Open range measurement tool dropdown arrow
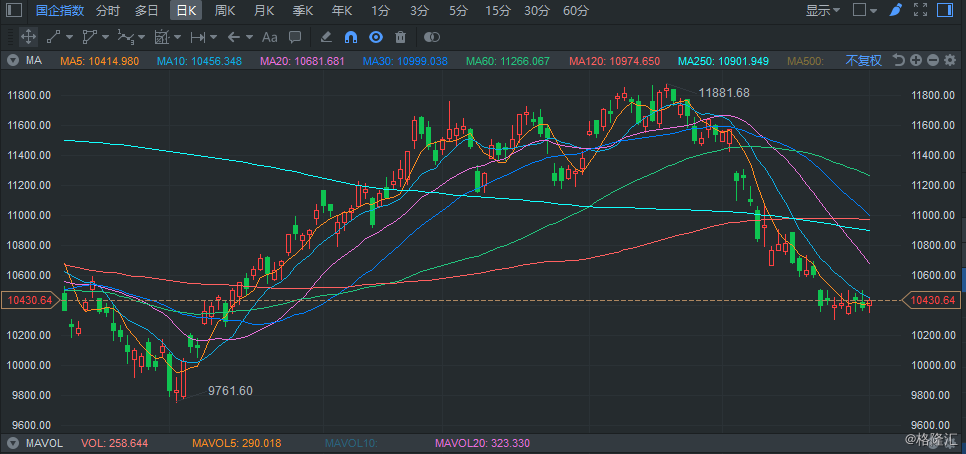Screen dimensions: 966x454 coord(214,37)
